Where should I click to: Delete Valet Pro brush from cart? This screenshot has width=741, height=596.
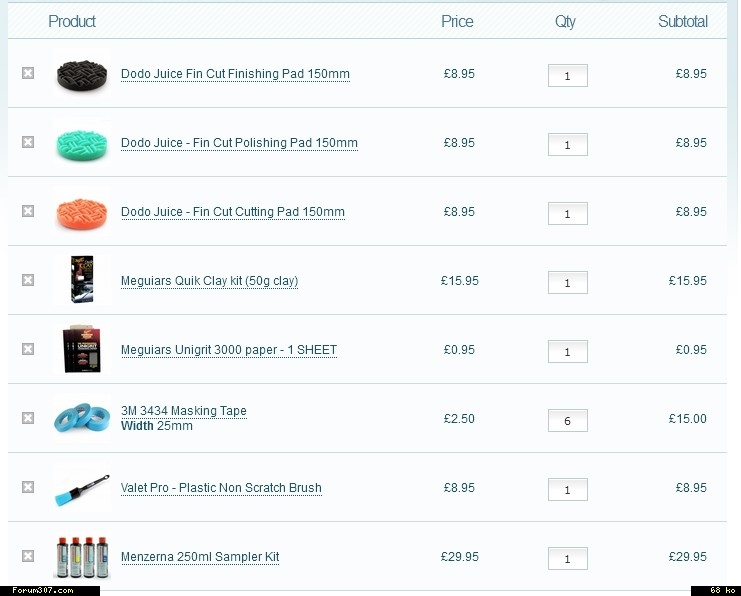(x=28, y=487)
